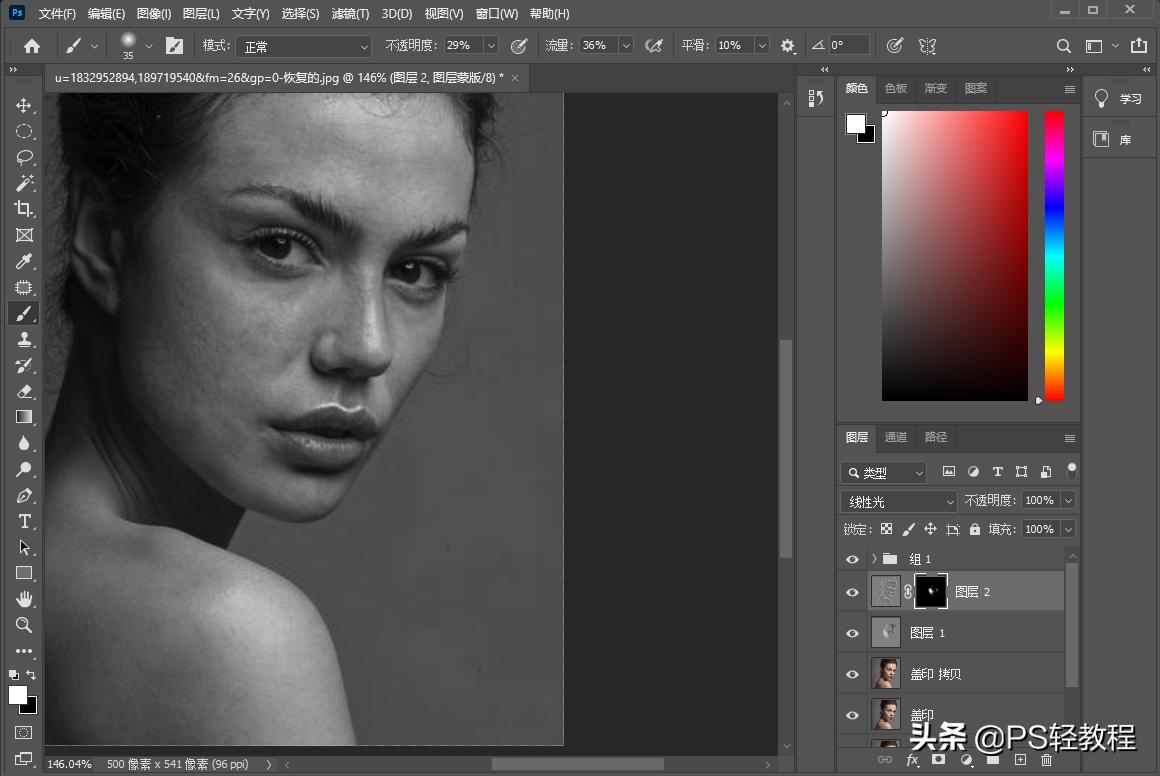Select the Move tool
The image size is (1160, 776).
tap(24, 106)
